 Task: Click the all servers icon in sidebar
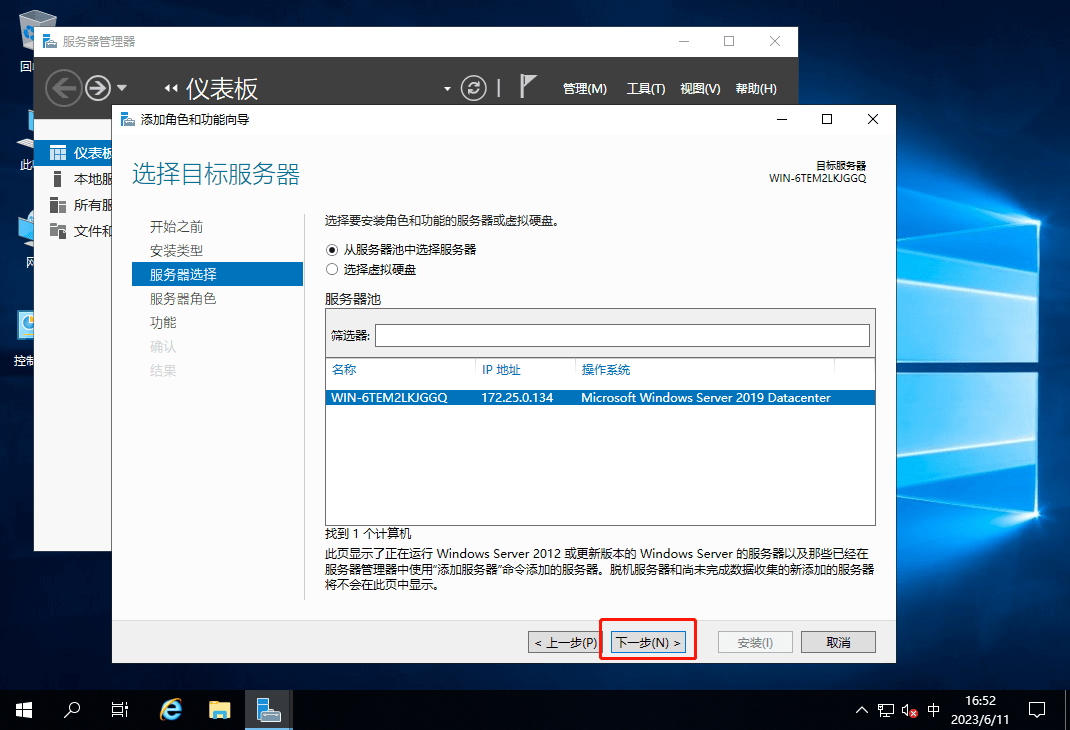click(57, 205)
